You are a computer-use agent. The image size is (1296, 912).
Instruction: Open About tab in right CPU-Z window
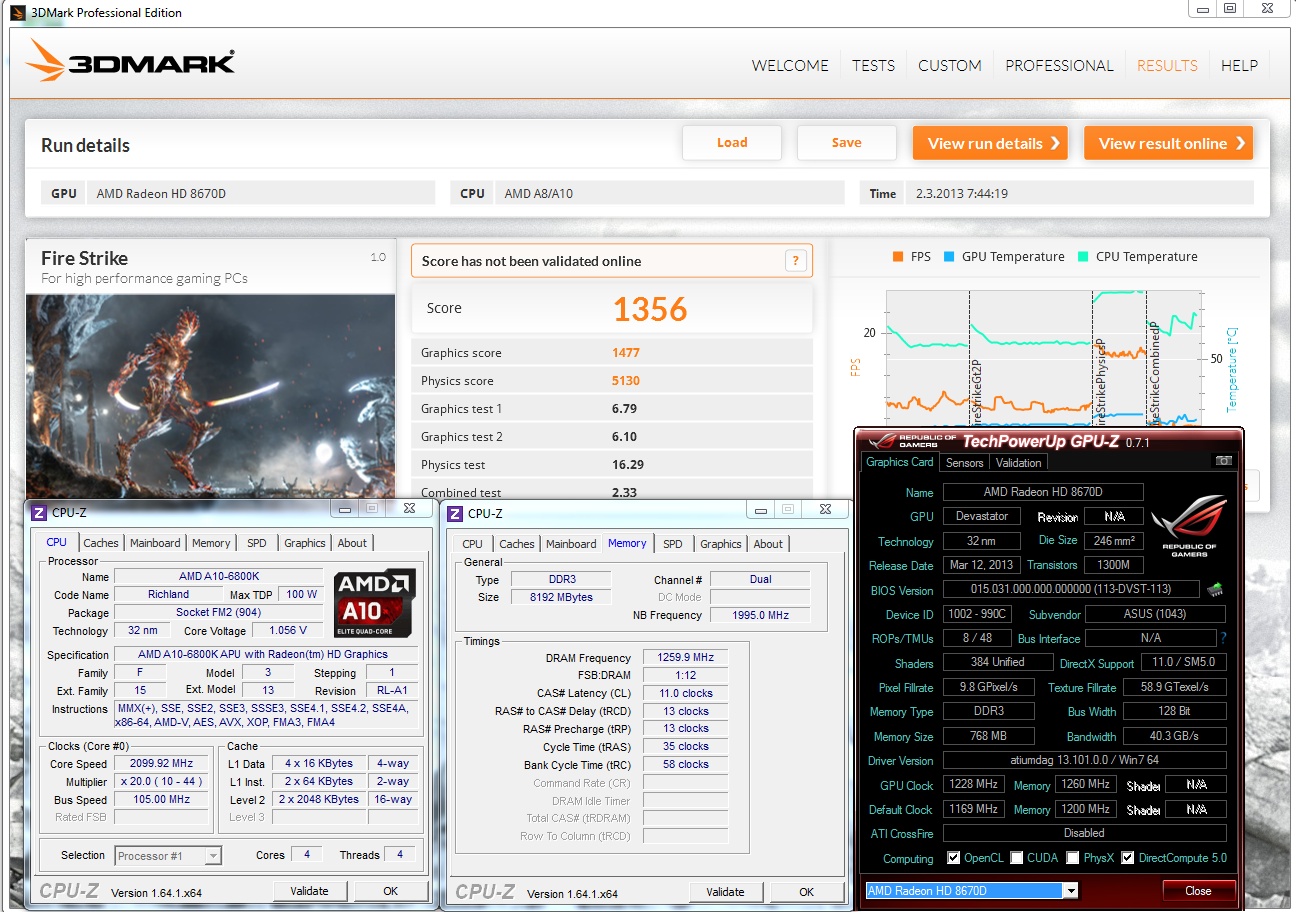pos(768,544)
